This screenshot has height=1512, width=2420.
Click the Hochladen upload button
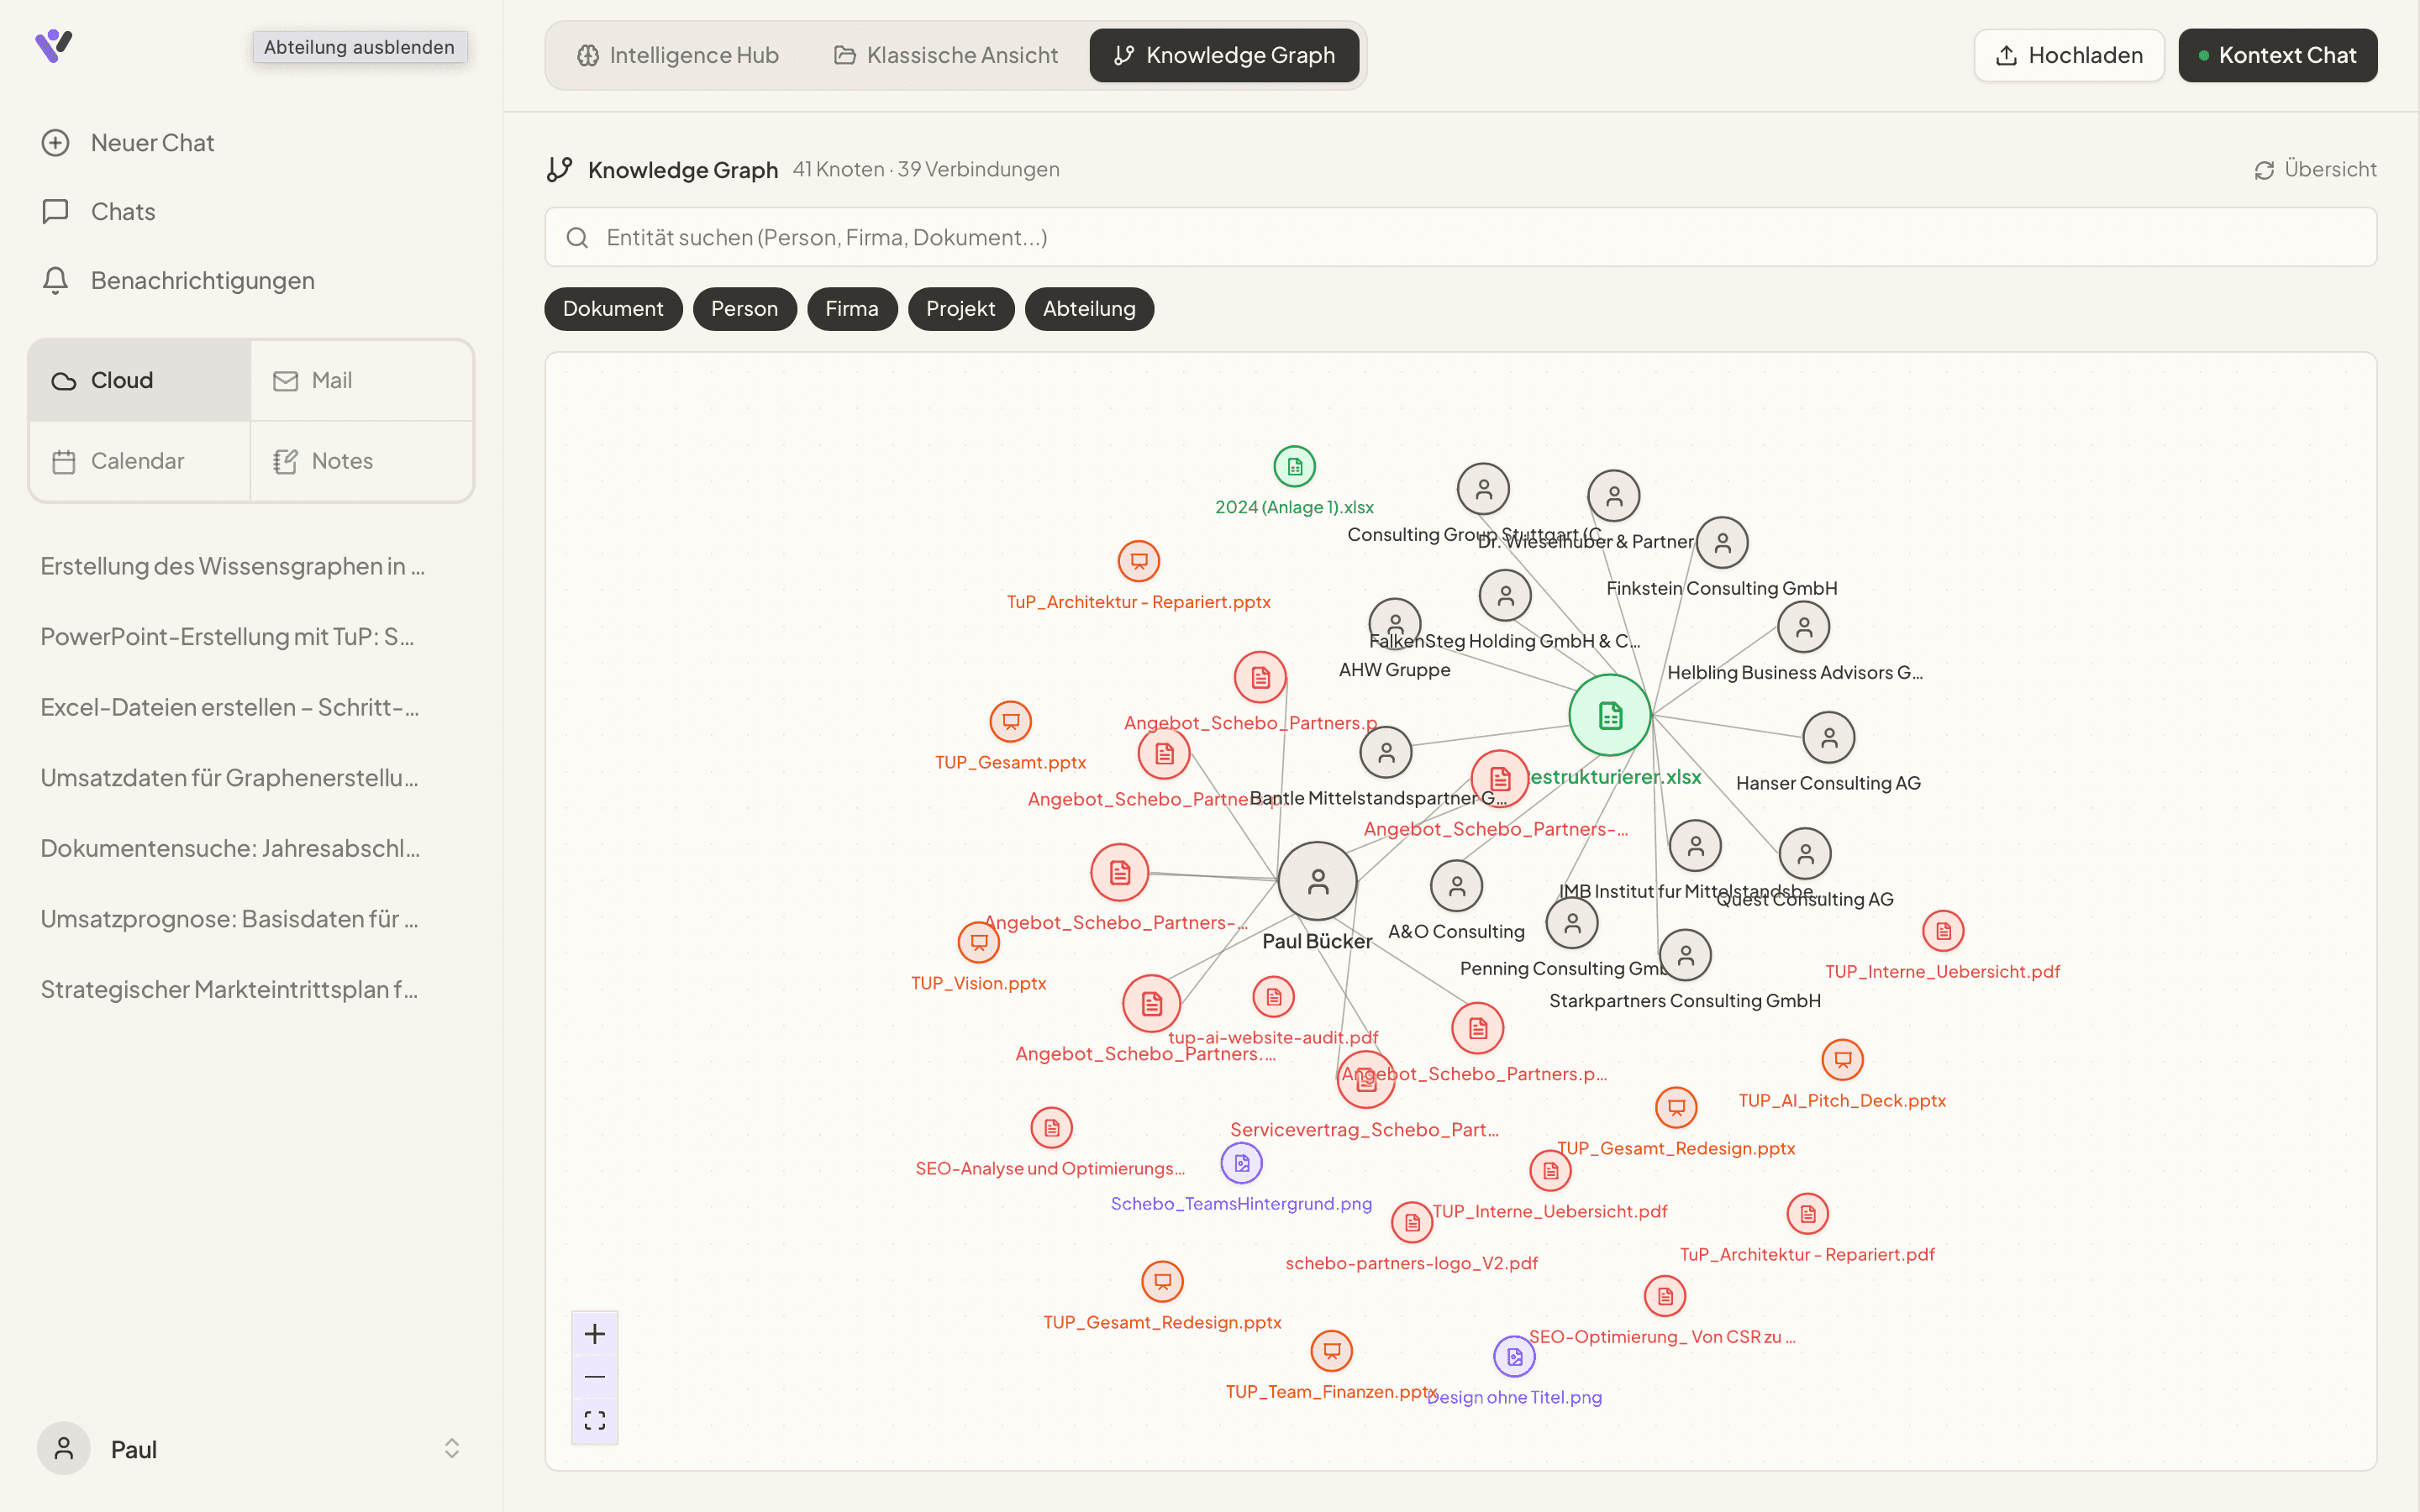2068,55
